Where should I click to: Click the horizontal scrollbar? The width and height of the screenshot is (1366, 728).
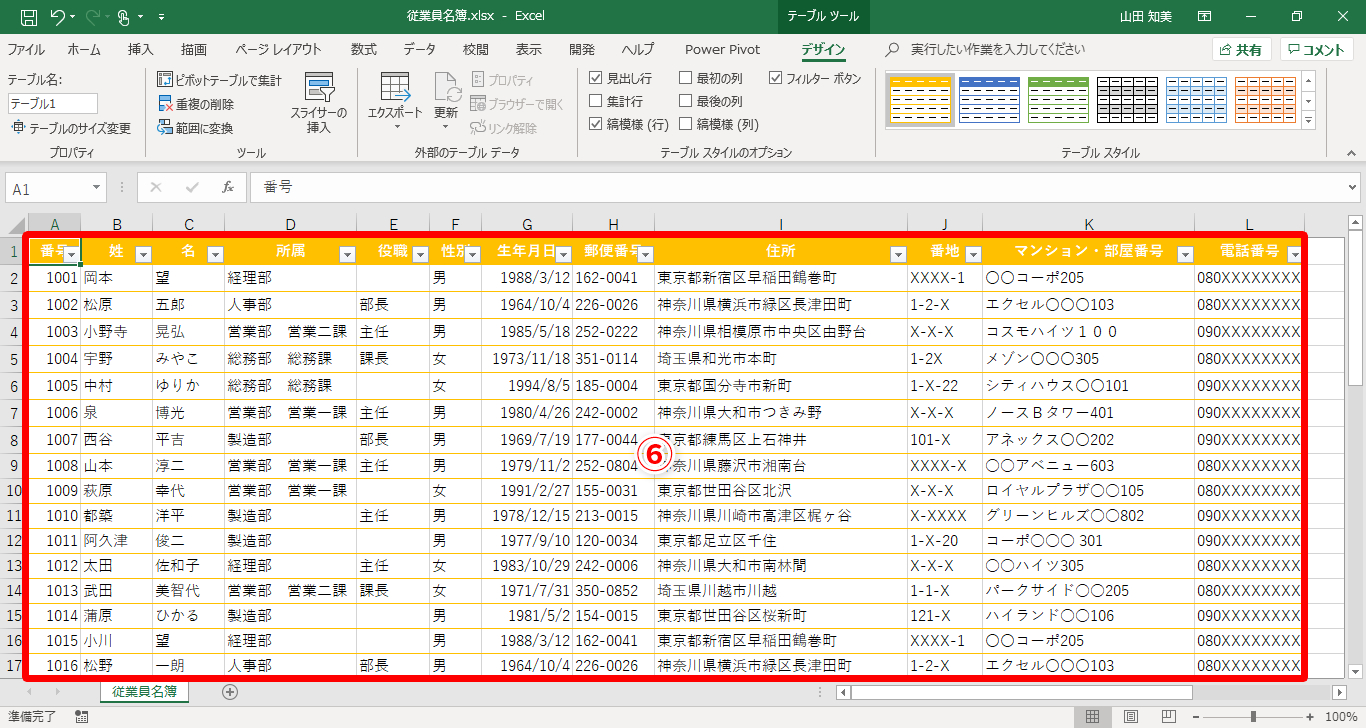point(1021,692)
